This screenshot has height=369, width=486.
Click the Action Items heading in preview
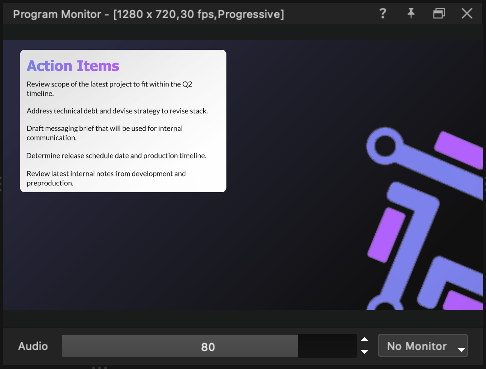tap(73, 66)
